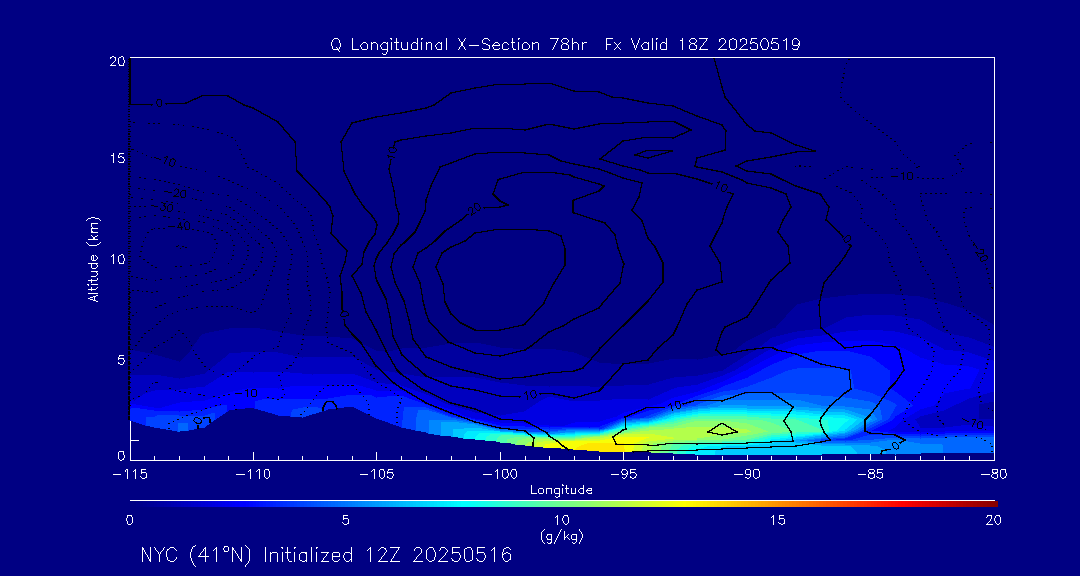Click the -40 dotted contour label

pyautogui.click(x=178, y=226)
